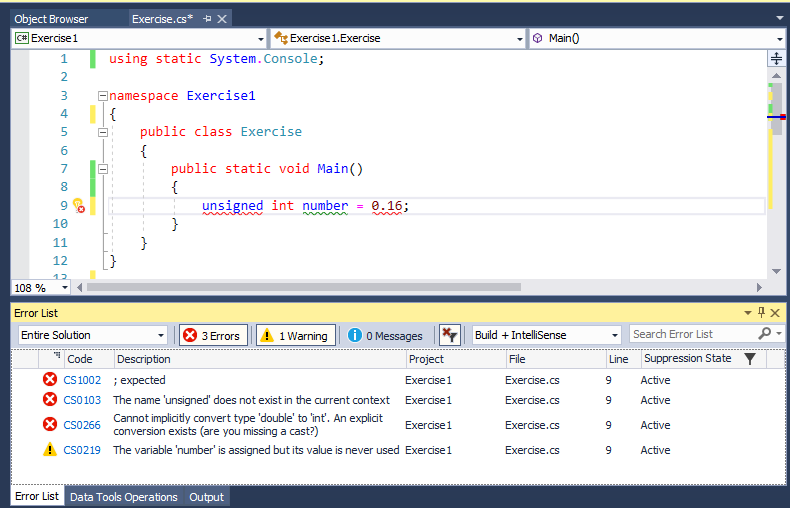Click the Search Error List field
The image size is (790, 508).
(693, 334)
